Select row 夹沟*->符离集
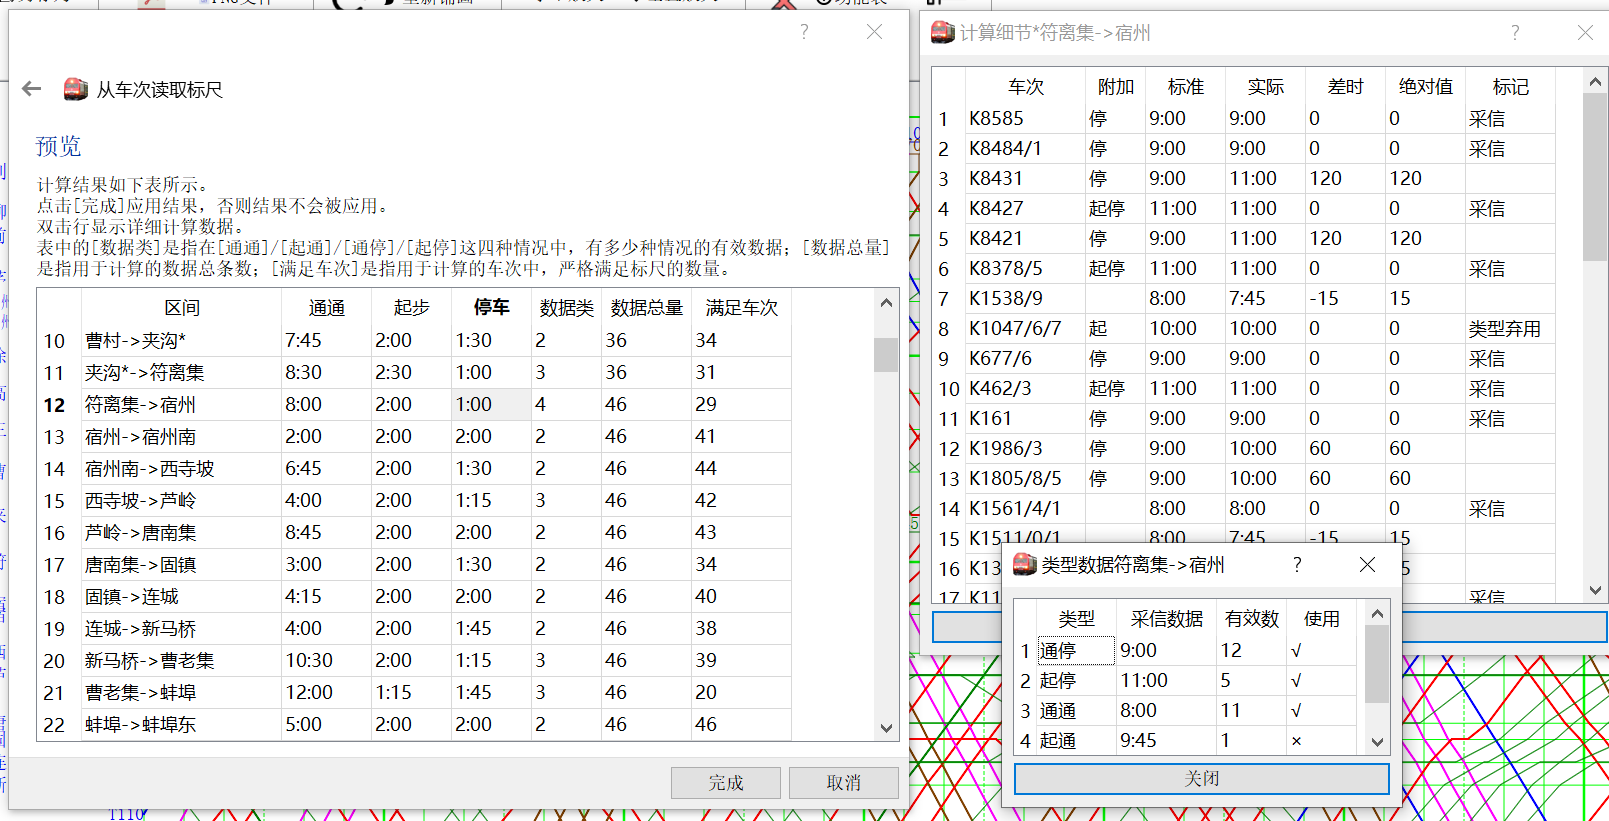Screen dimensions: 1609x821 tap(415, 372)
